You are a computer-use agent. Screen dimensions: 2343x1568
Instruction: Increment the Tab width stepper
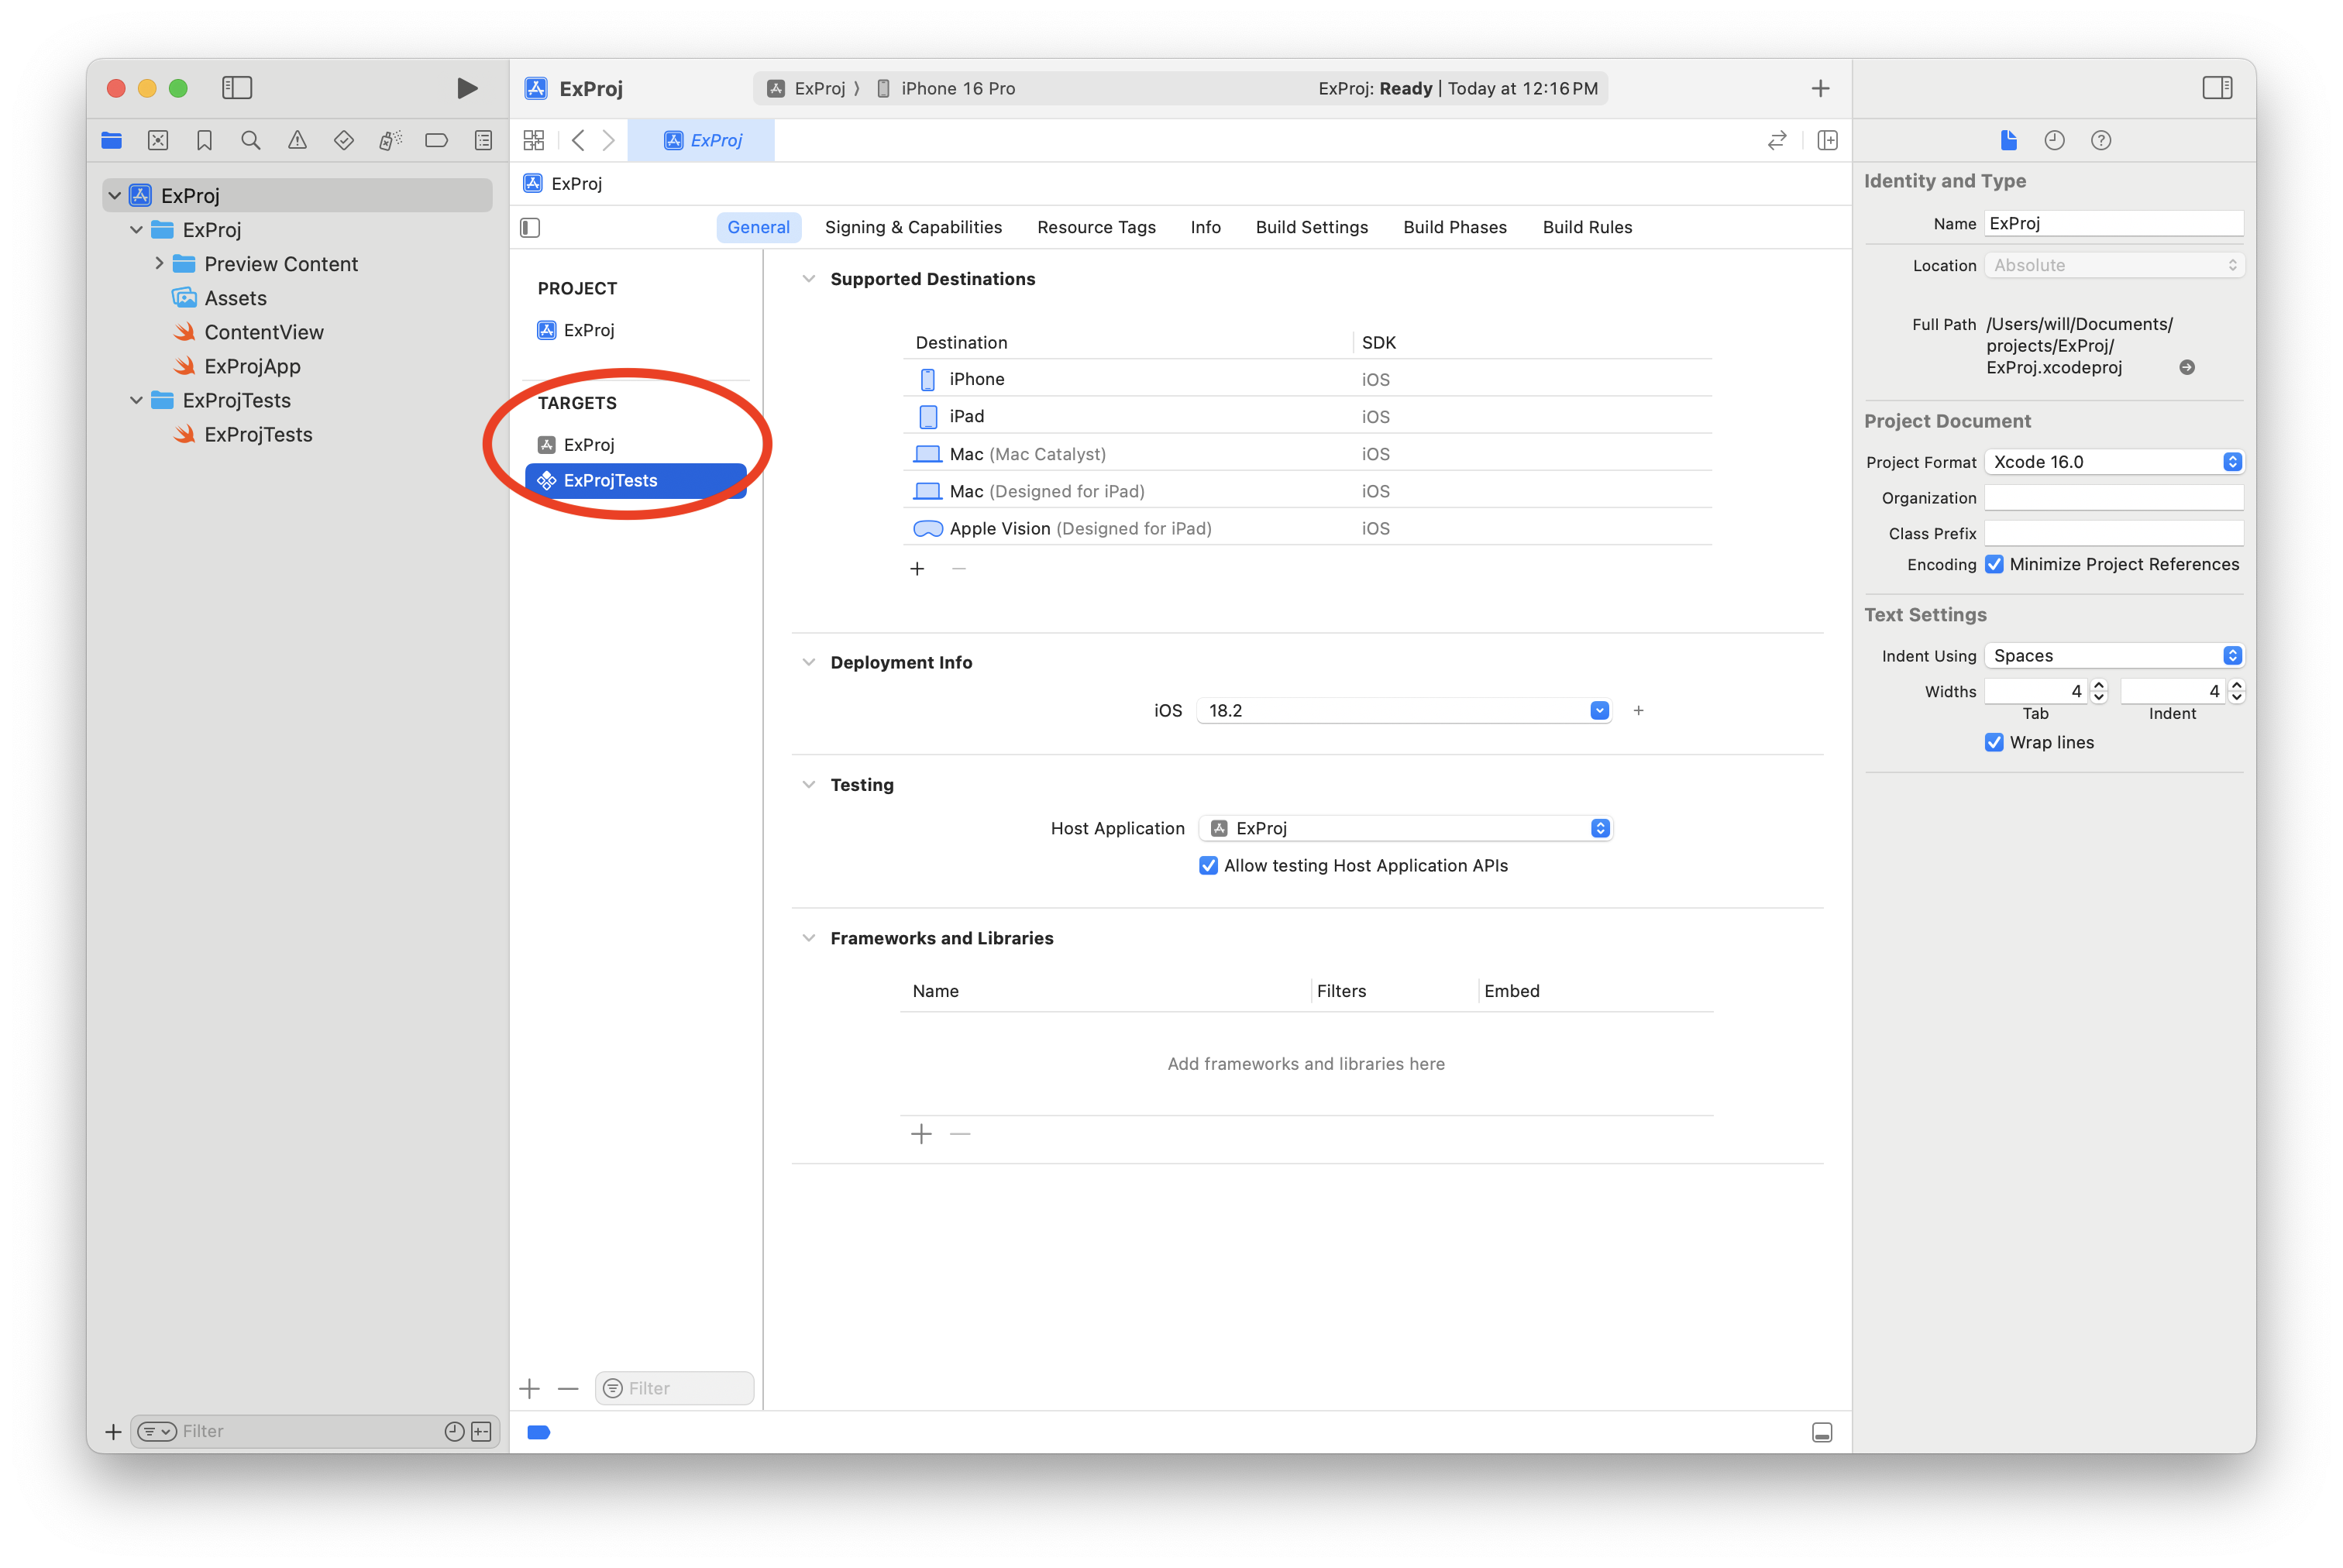[2098, 685]
